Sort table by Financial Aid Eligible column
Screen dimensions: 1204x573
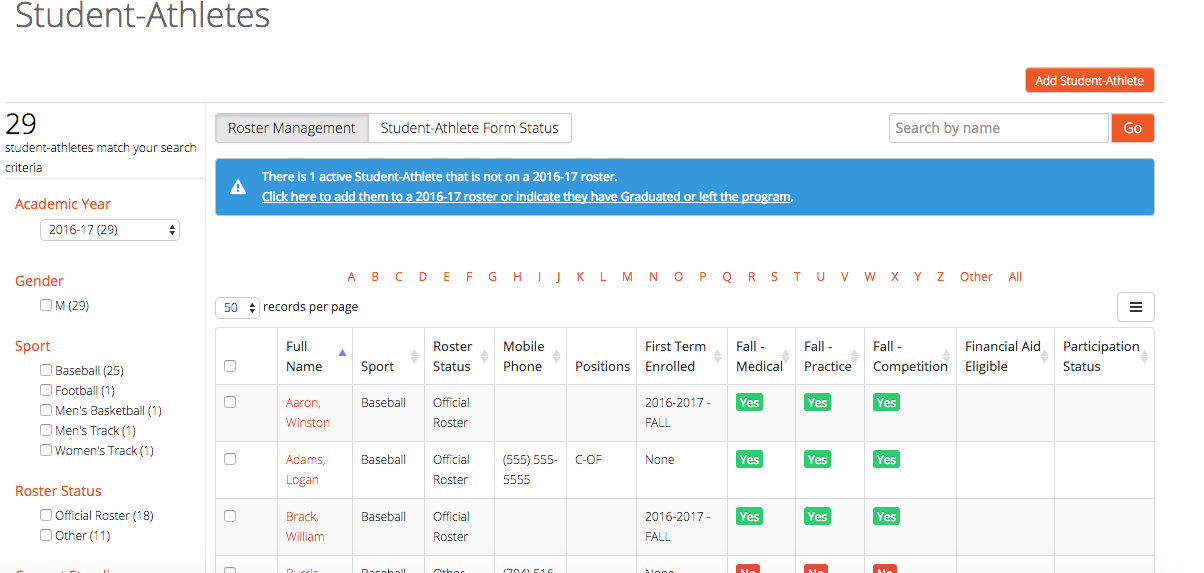click(1044, 357)
